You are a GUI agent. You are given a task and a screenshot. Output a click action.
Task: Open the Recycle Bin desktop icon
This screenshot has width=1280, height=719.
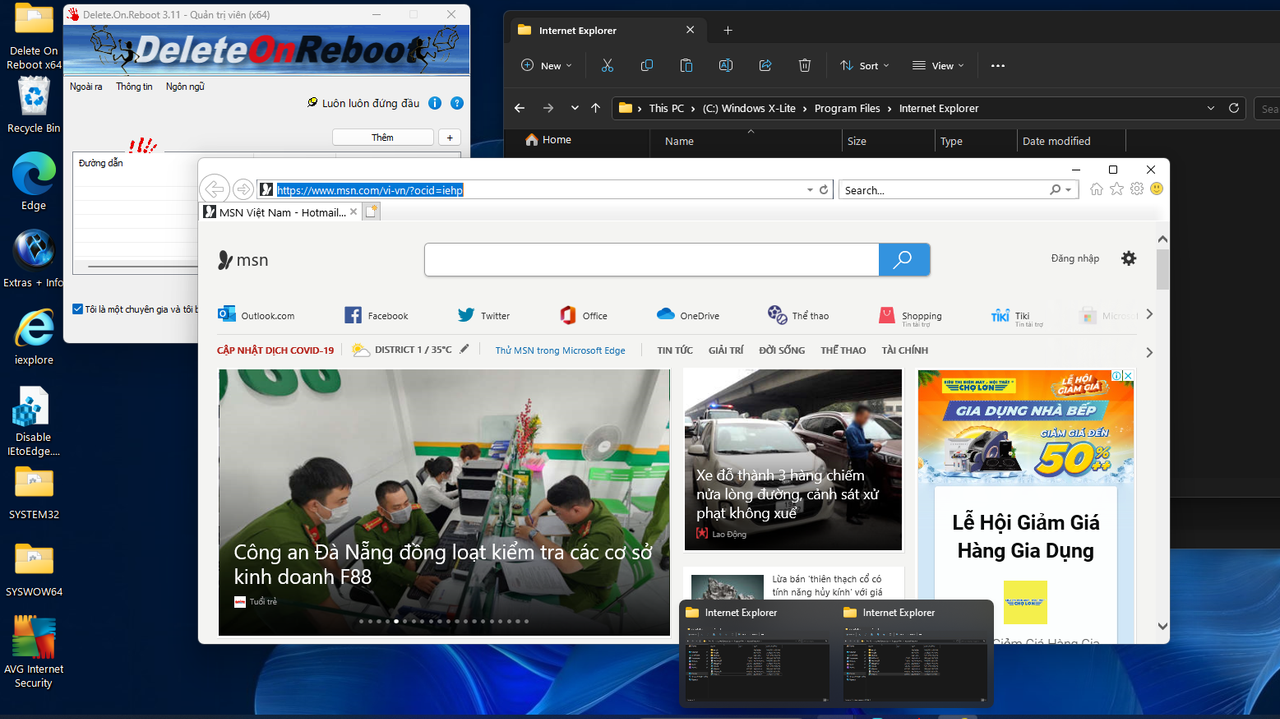tap(34, 106)
